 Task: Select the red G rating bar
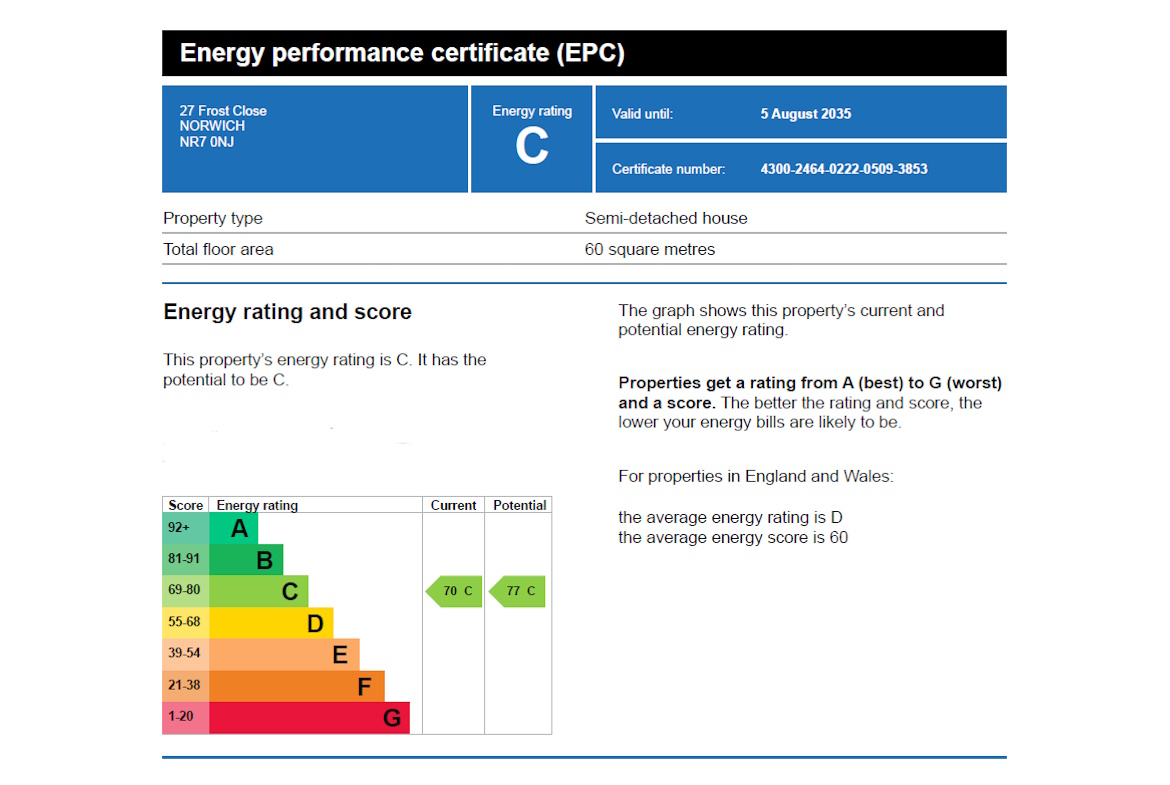point(310,717)
